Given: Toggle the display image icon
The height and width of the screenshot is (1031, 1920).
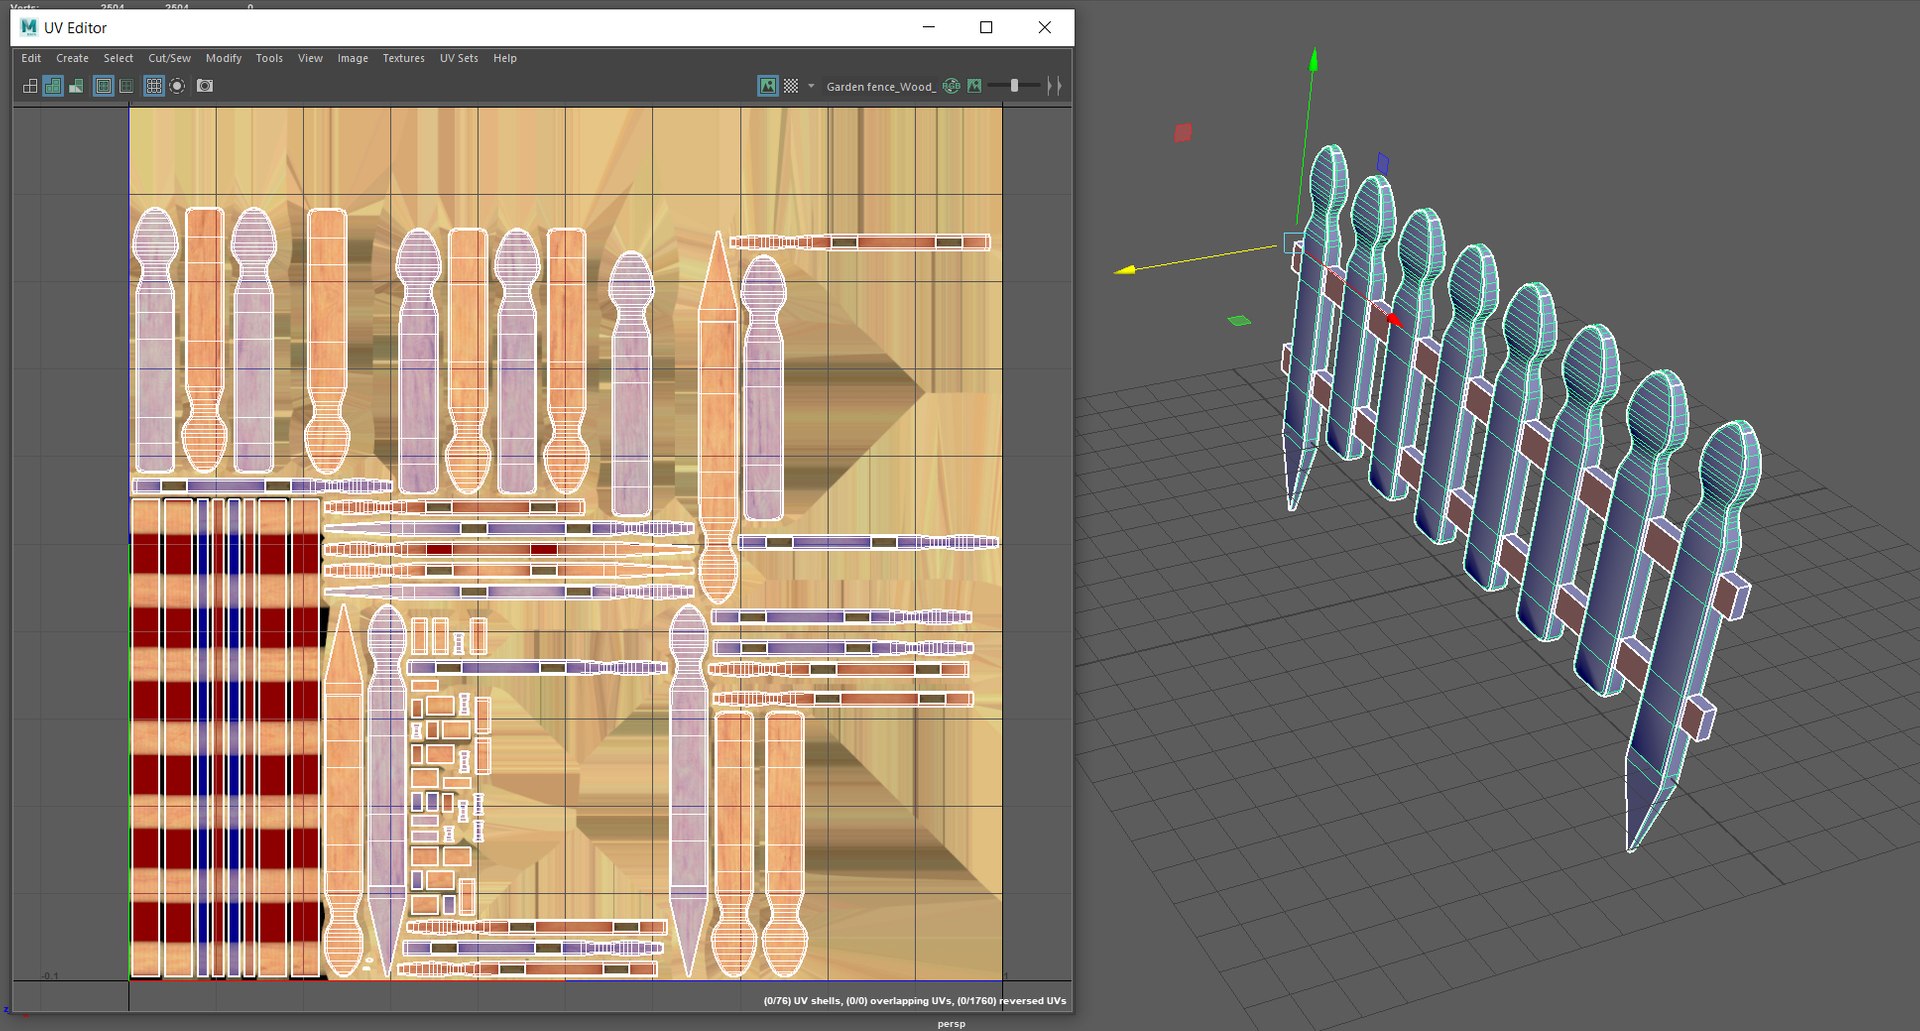Looking at the screenshot, I should click(767, 86).
